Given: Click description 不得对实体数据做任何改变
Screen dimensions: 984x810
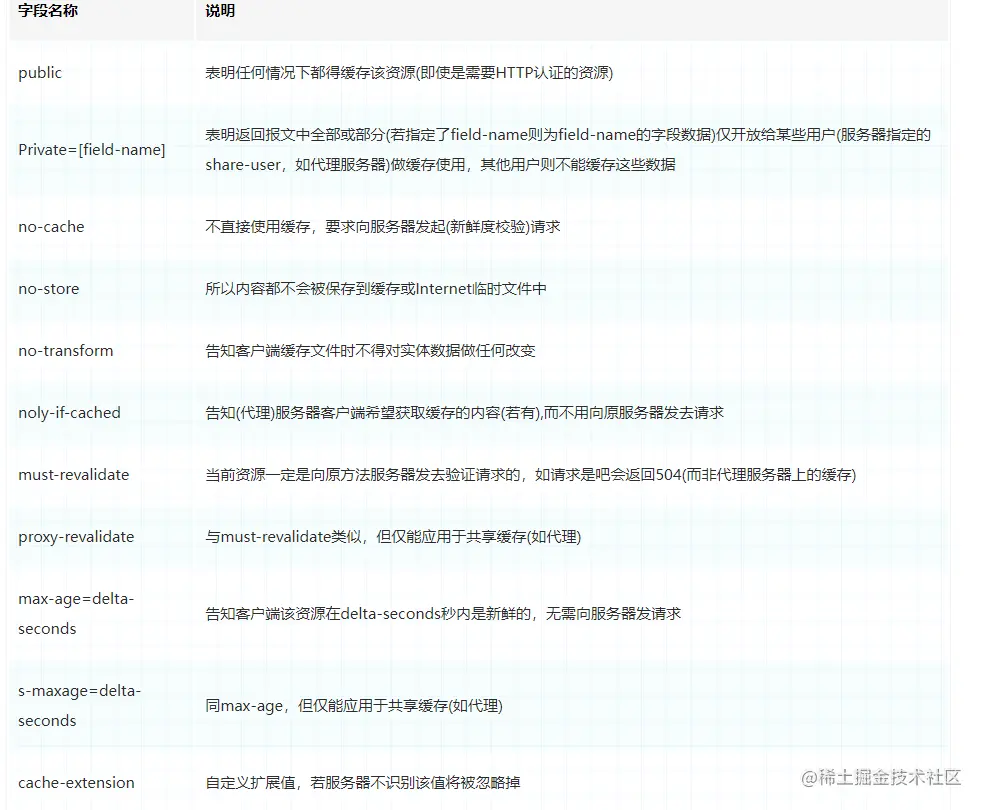Looking at the screenshot, I should click(x=370, y=351).
